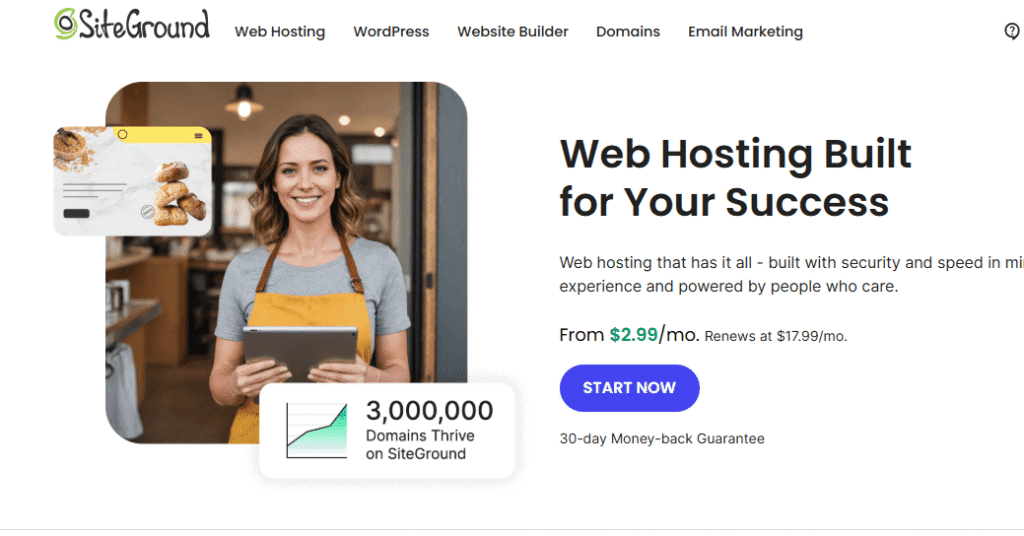Viewport: 1024px width, 536px height.
Task: Click the Renews at $17.99/mo. text
Action: coord(776,336)
